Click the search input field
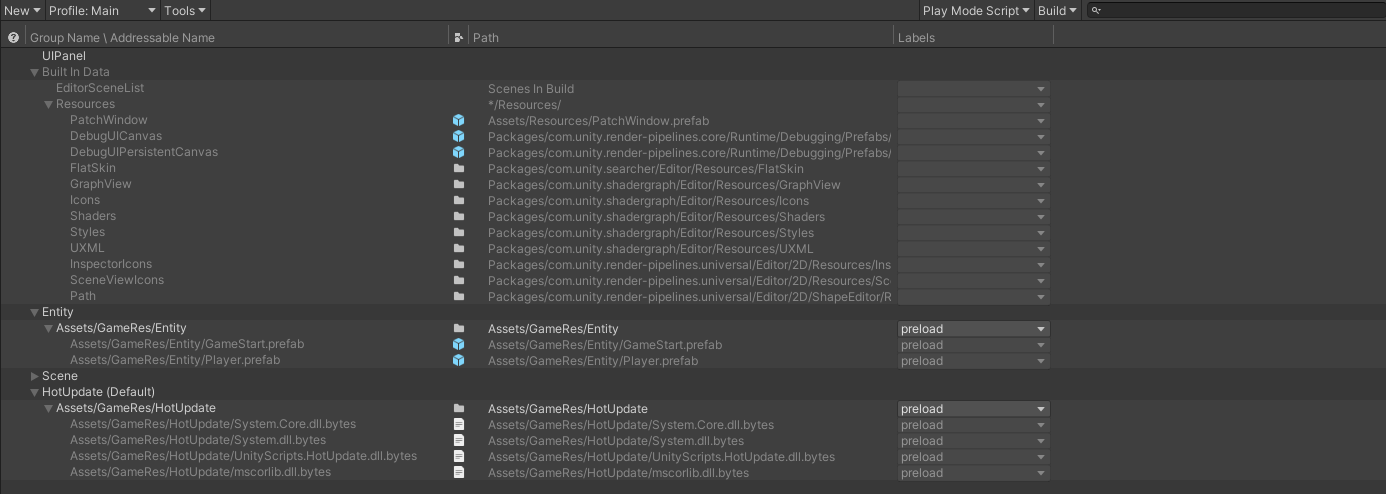This screenshot has width=1386, height=494. click(x=1240, y=10)
